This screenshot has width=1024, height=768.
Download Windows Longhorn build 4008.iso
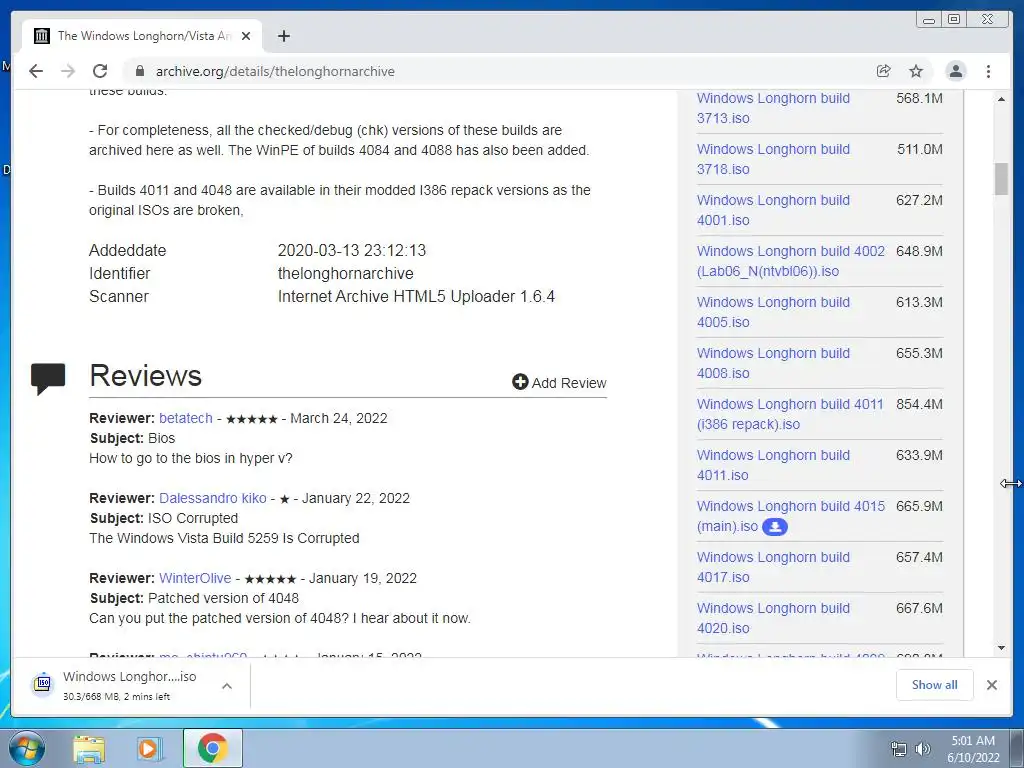[x=773, y=362]
